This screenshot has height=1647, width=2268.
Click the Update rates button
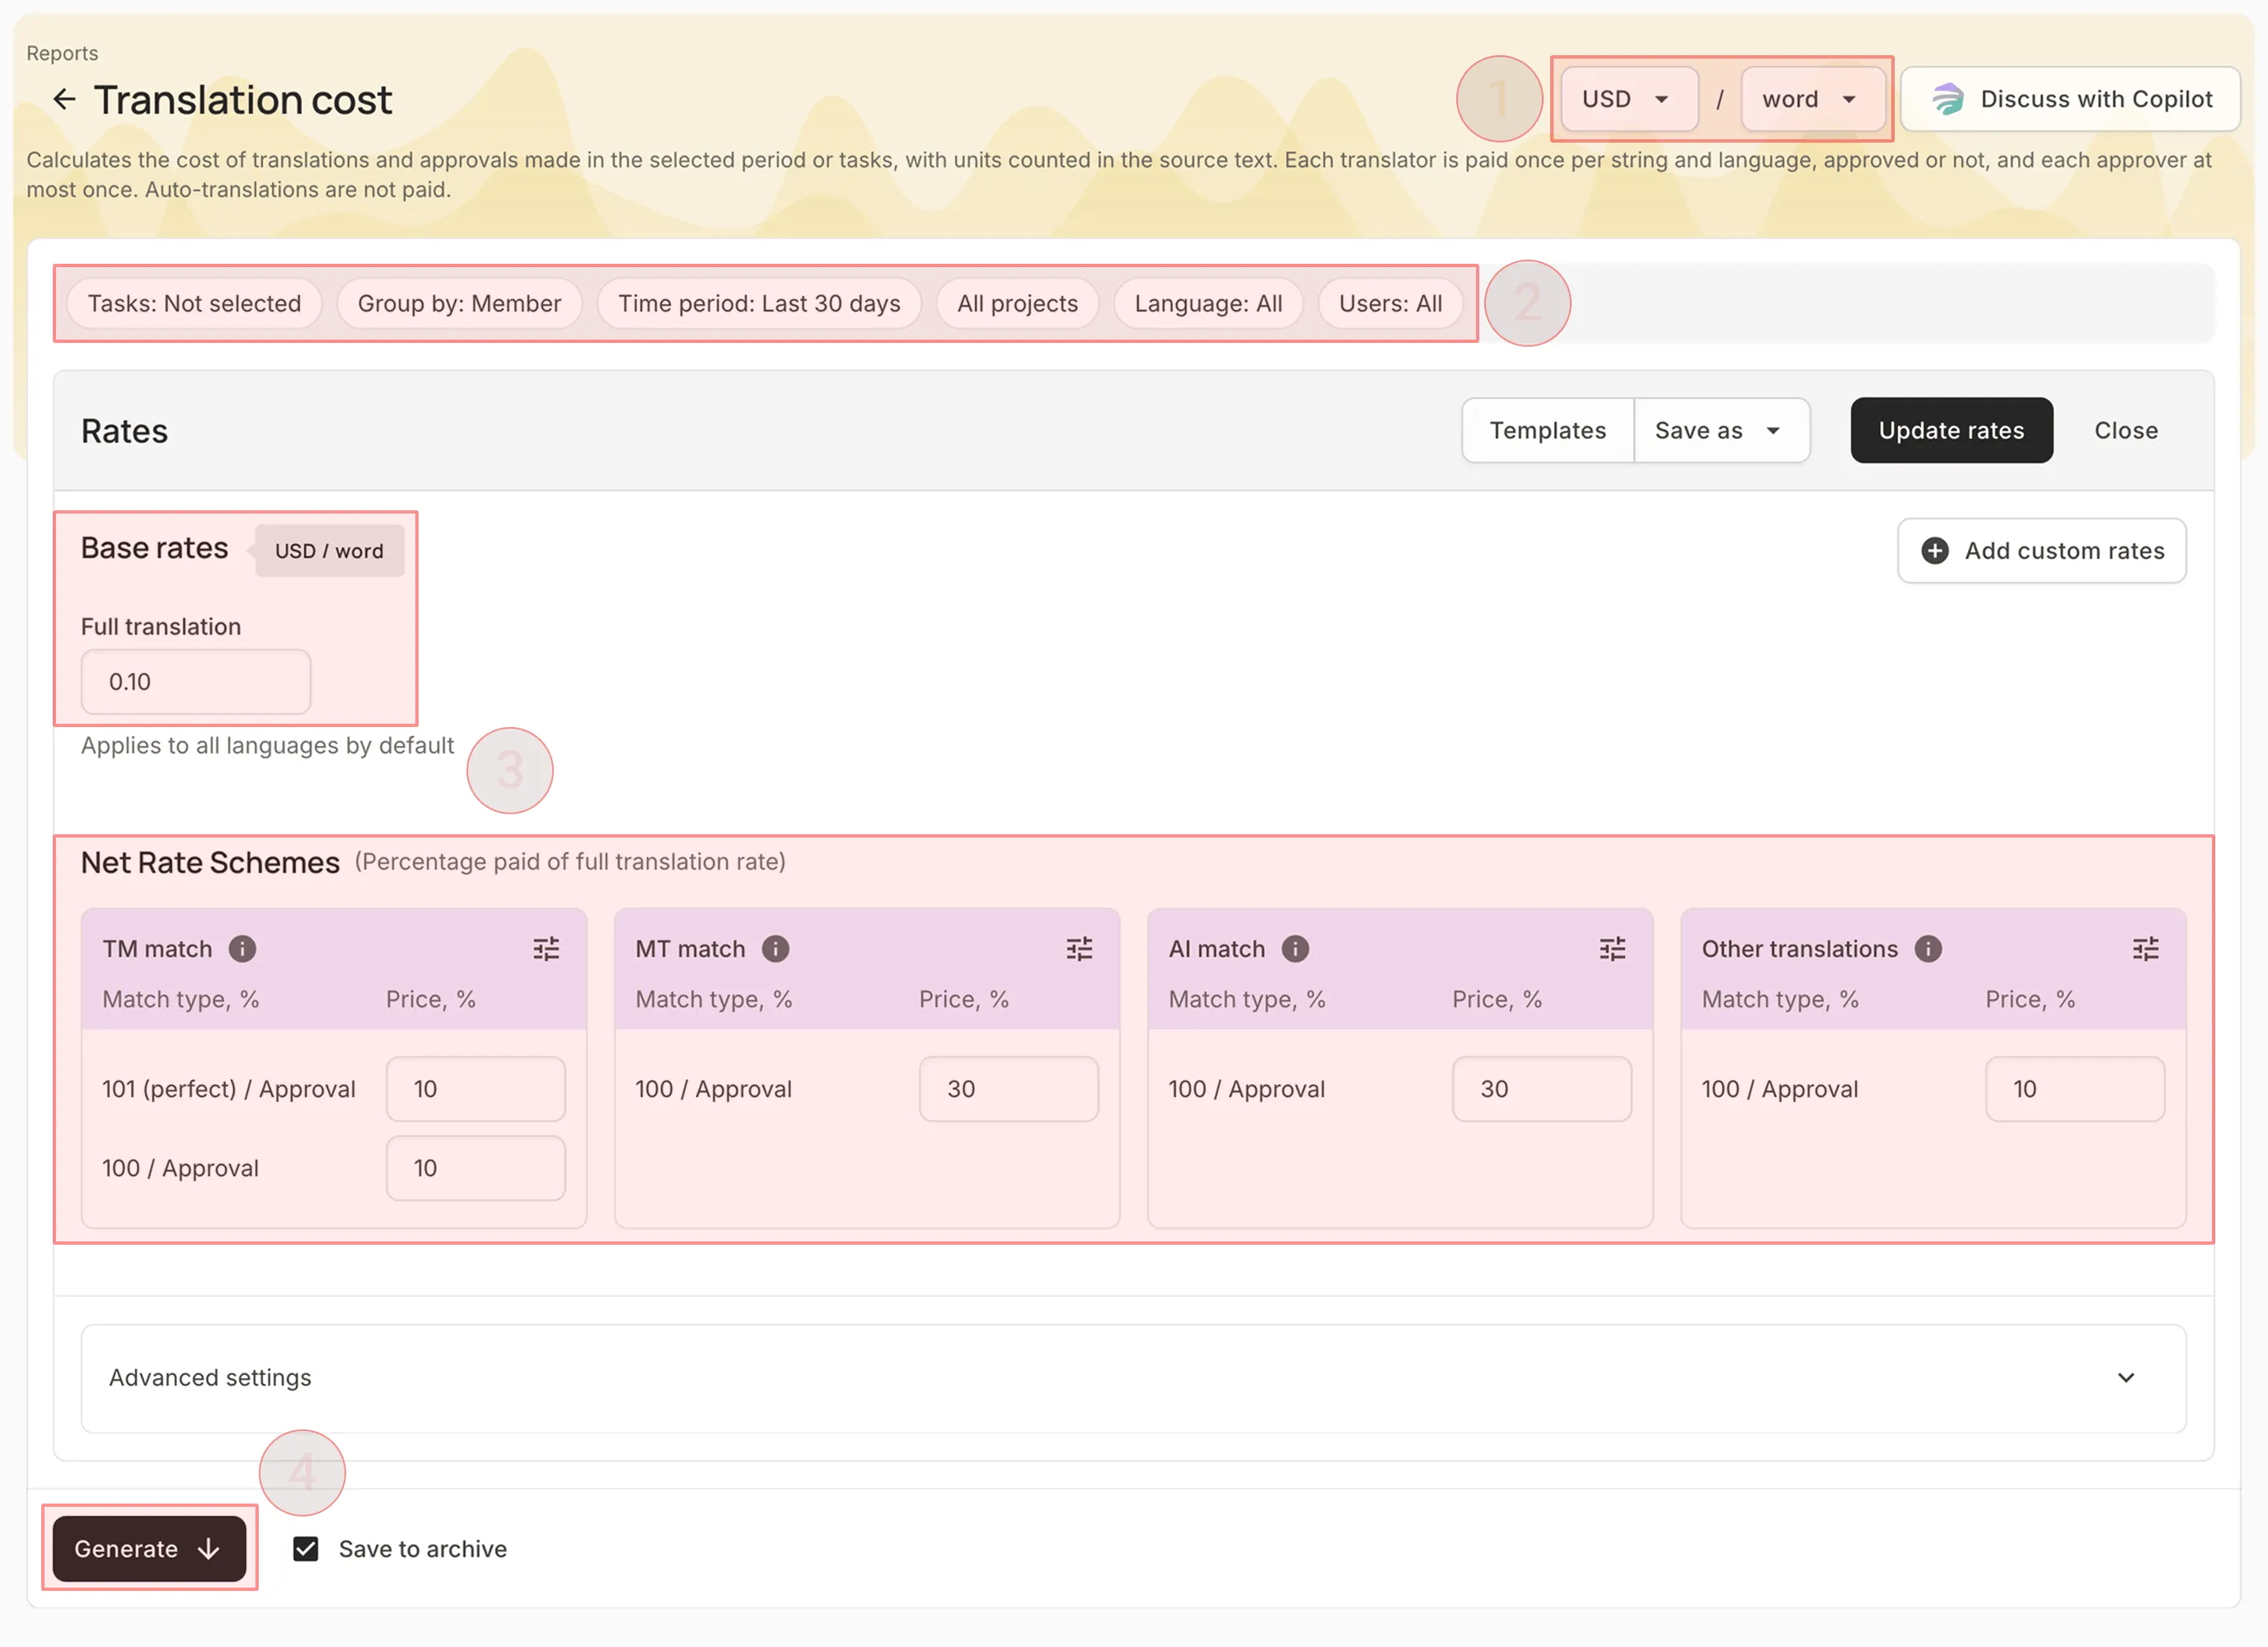pos(1951,430)
